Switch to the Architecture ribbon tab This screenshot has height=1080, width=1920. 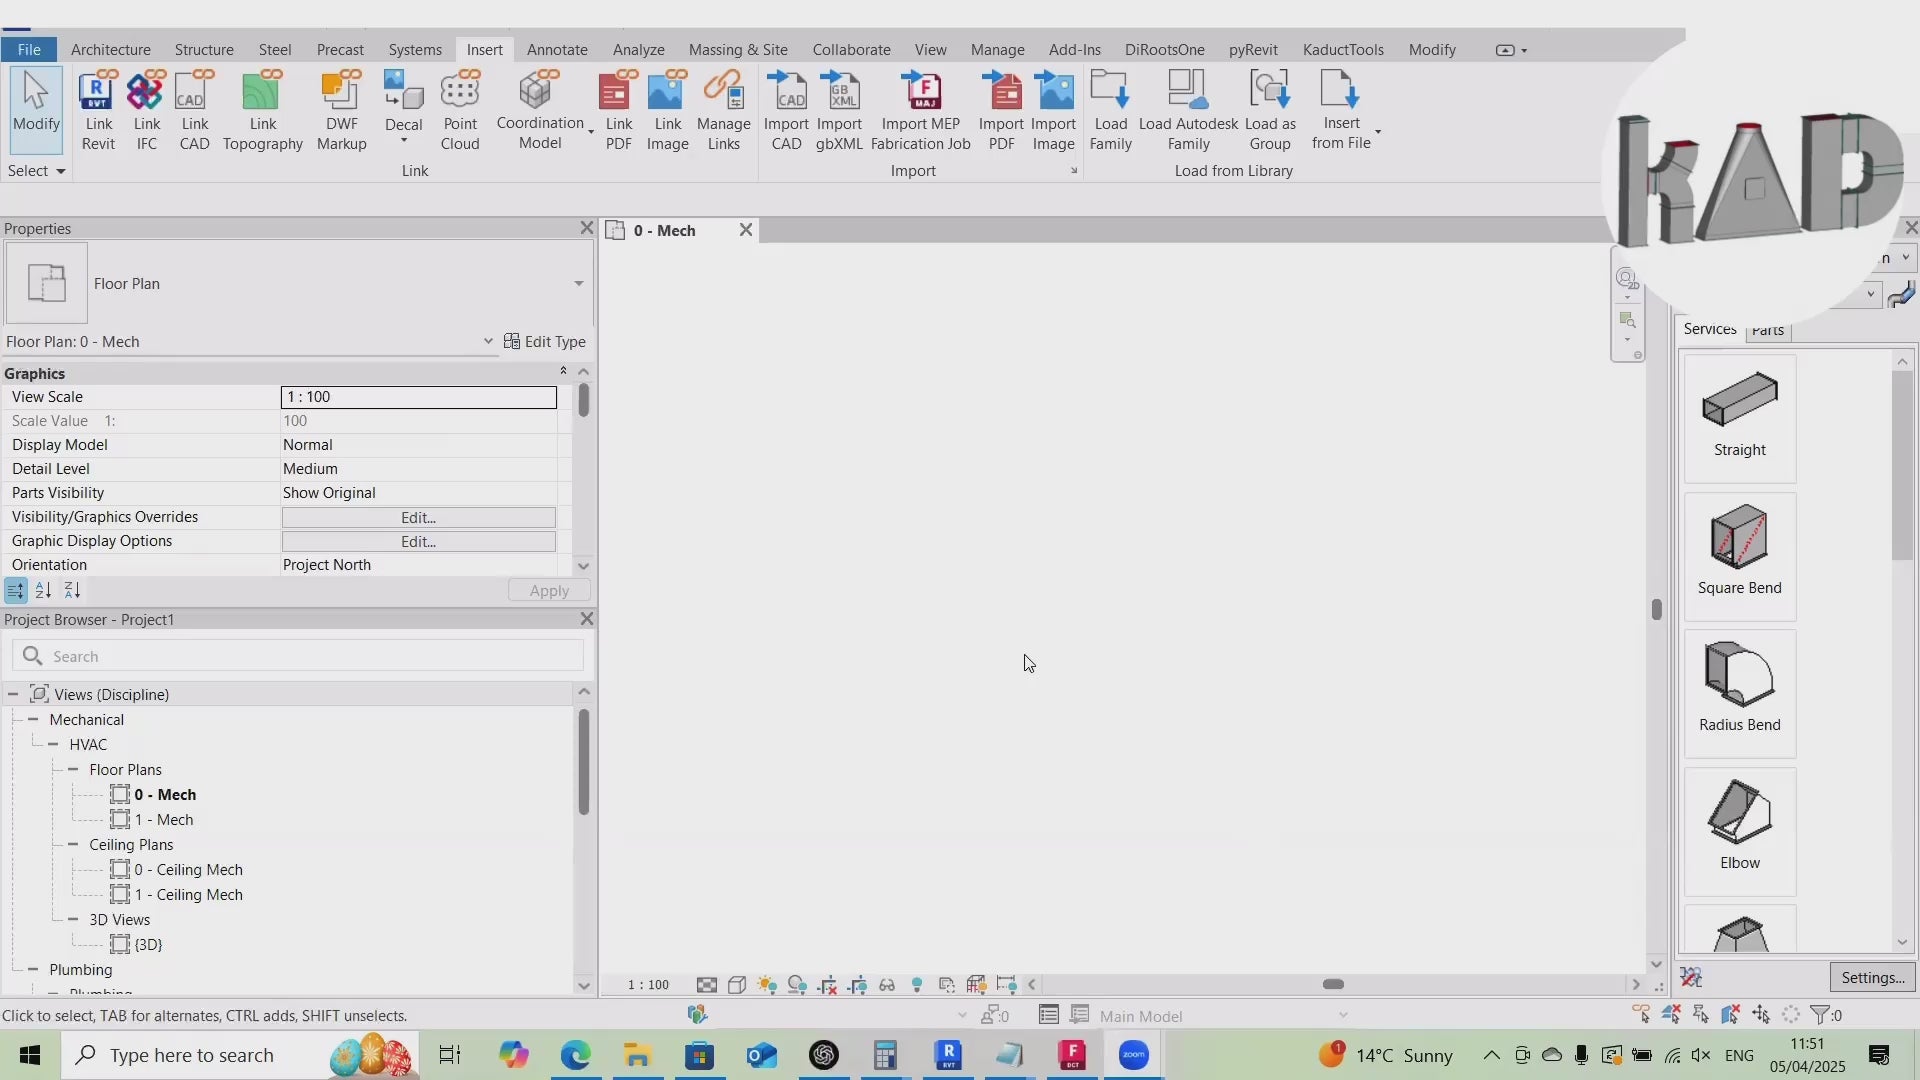[x=110, y=49]
